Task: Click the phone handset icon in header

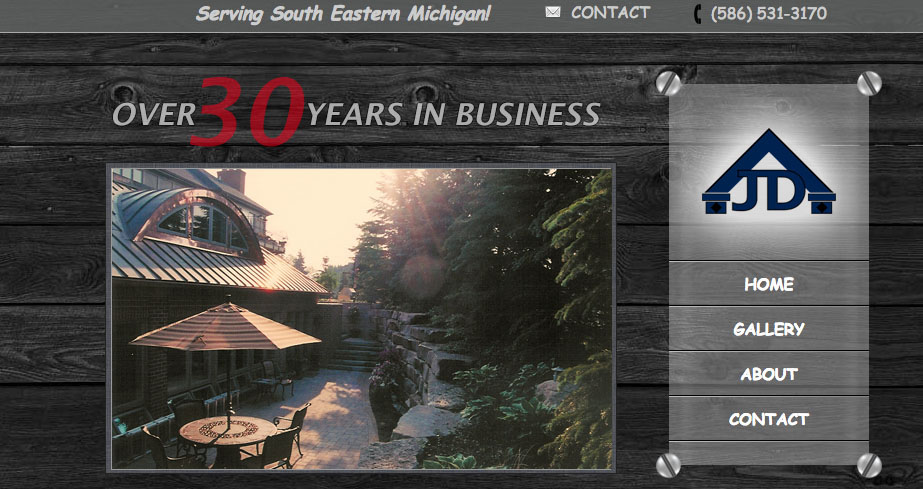Action: coord(697,14)
